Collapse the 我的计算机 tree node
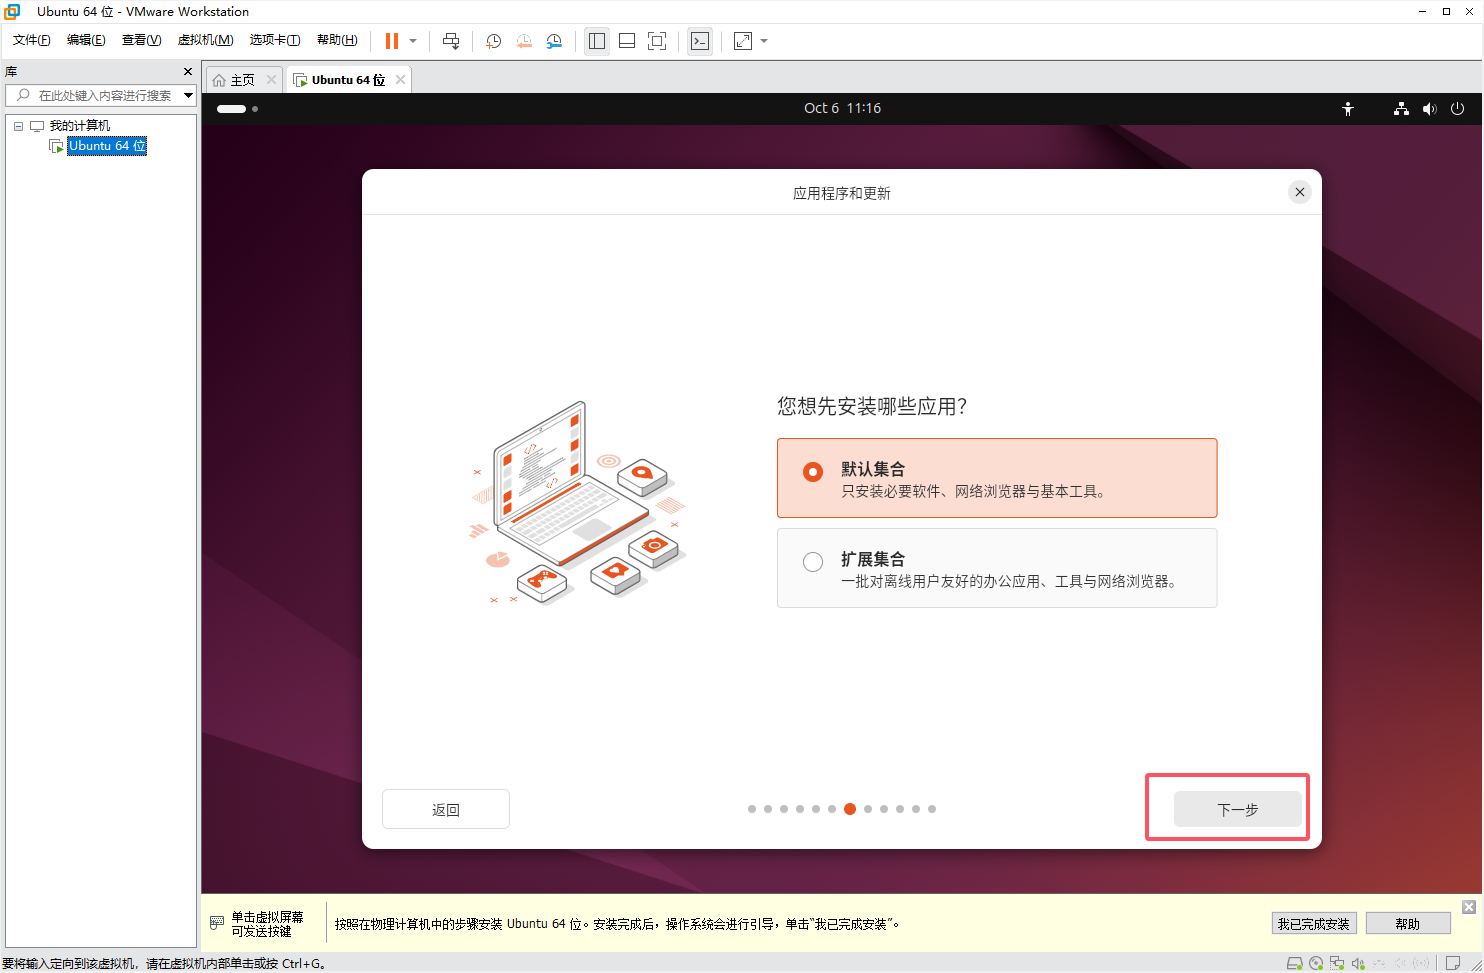Image resolution: width=1484 pixels, height=973 pixels. tap(18, 126)
